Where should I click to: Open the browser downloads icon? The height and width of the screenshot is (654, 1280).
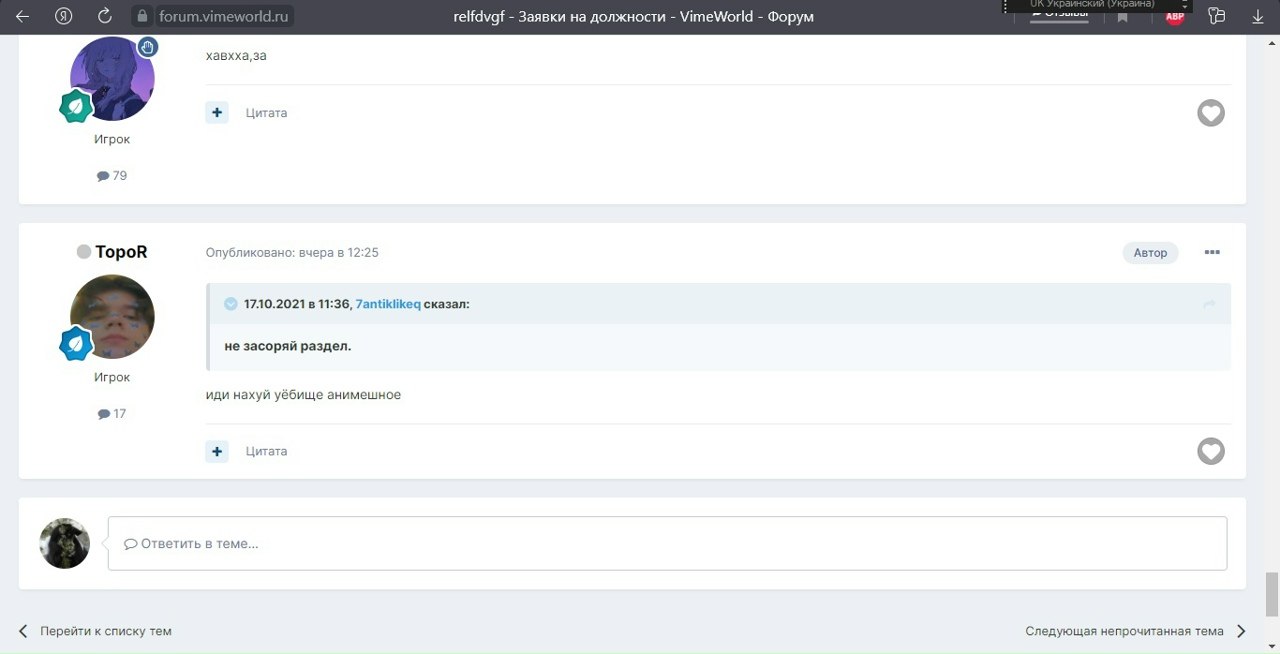pos(1258,17)
